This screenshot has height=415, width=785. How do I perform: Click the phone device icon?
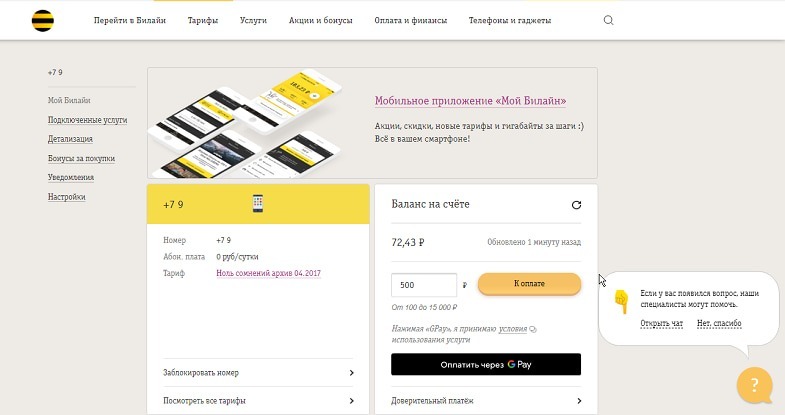click(x=257, y=203)
